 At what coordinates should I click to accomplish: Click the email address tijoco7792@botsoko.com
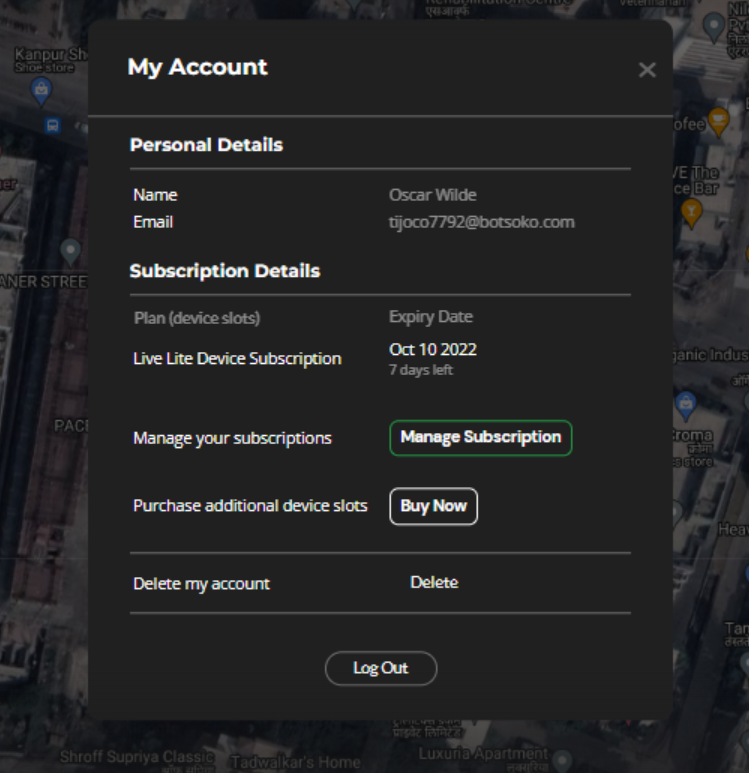tap(481, 222)
